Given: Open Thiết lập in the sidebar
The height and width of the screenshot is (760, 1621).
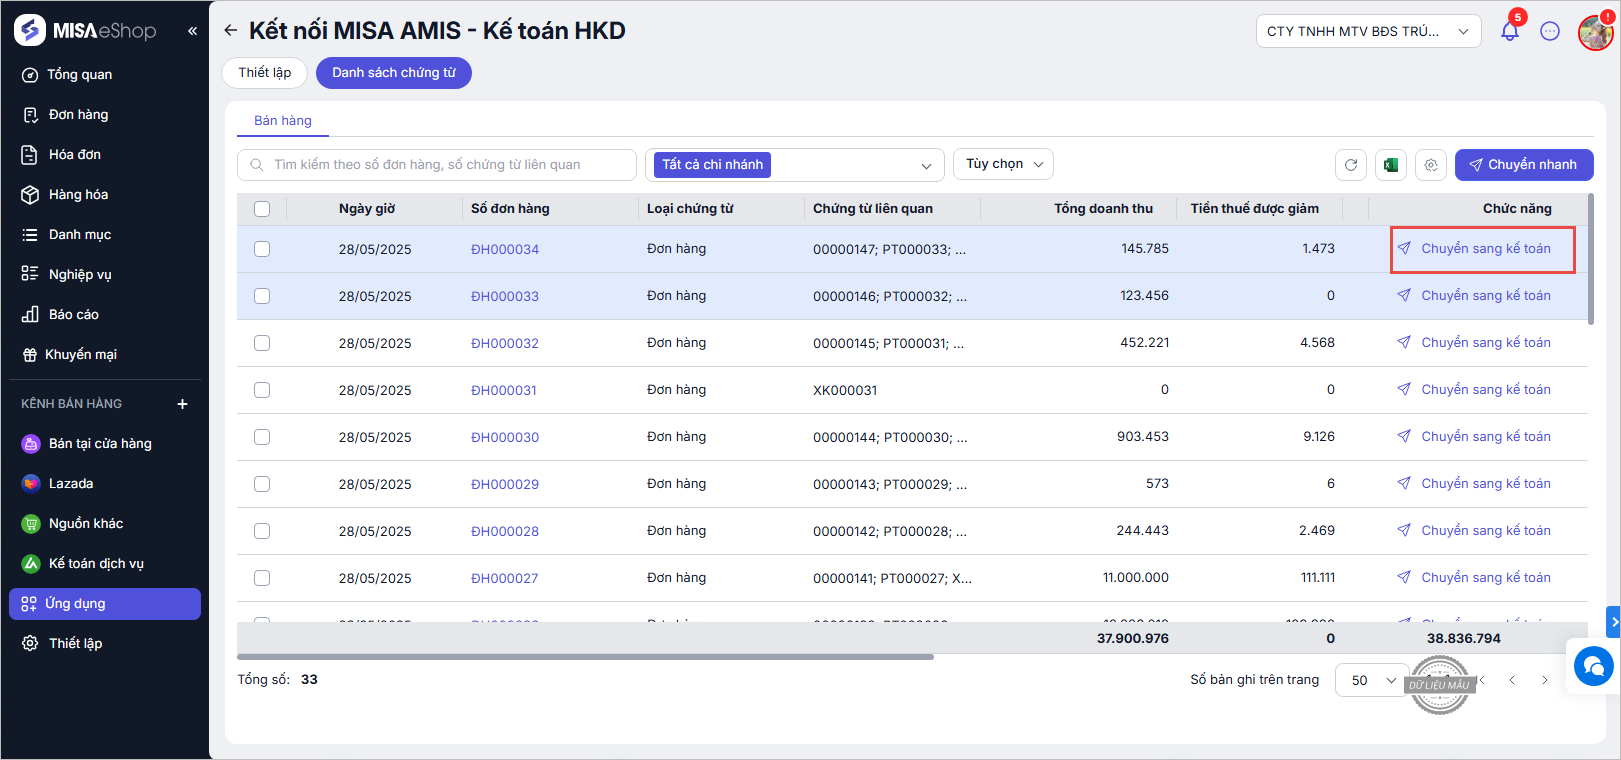Looking at the screenshot, I should (105, 644).
